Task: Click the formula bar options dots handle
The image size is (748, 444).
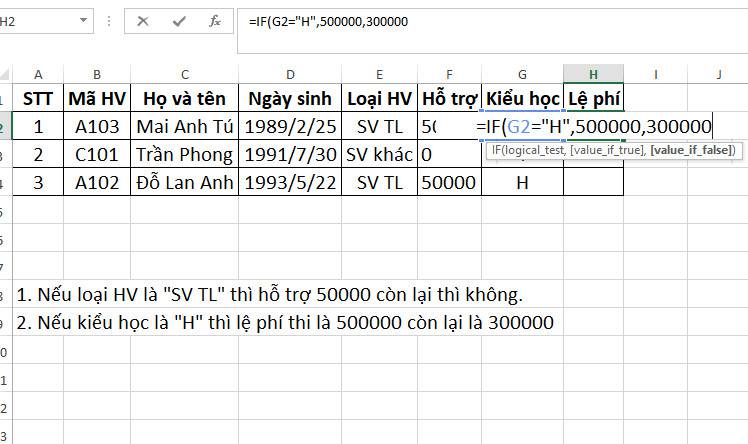Action: [x=109, y=21]
